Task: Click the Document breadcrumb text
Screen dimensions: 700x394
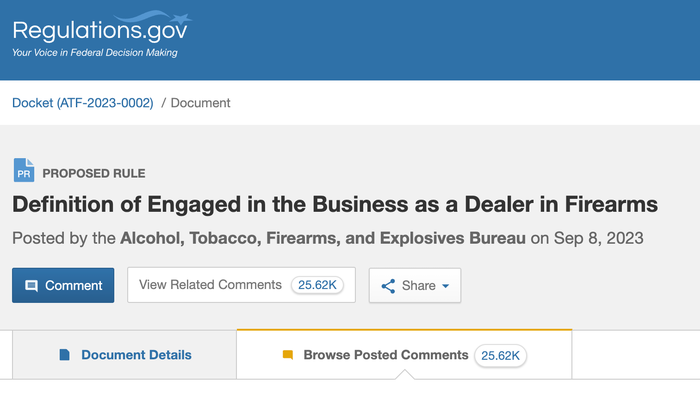Action: tap(200, 103)
